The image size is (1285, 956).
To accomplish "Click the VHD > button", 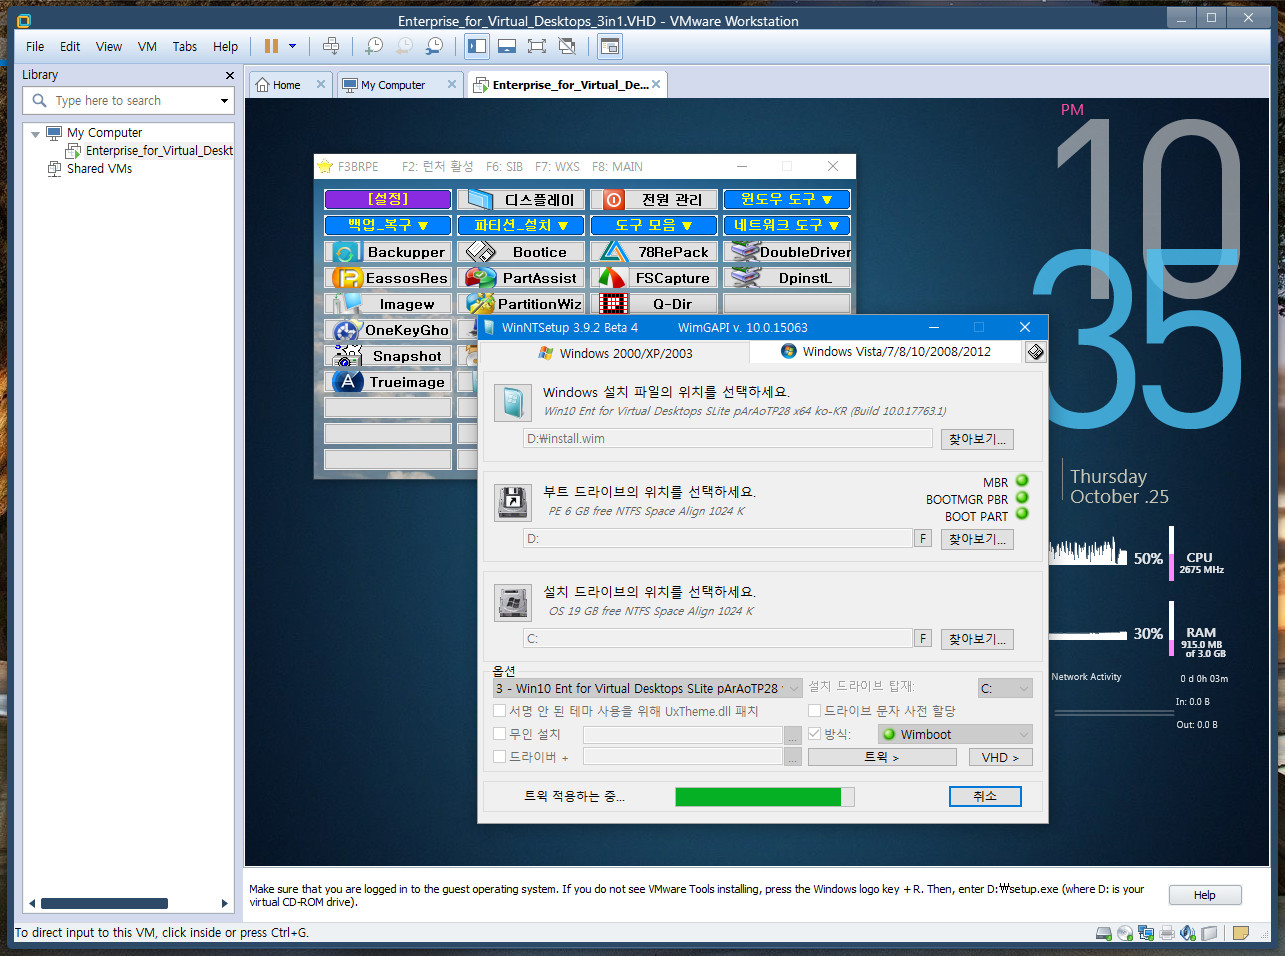I will point(1000,757).
